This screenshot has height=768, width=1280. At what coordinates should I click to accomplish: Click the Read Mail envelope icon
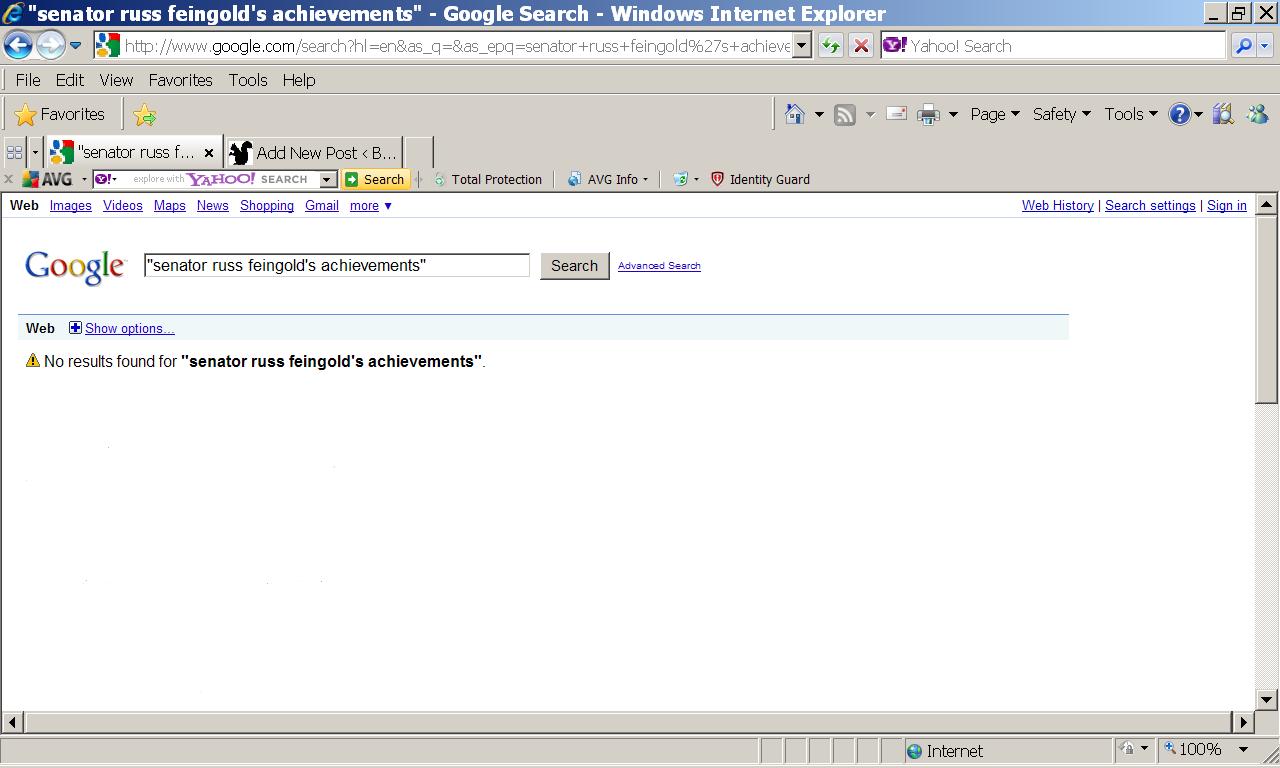[x=897, y=114]
